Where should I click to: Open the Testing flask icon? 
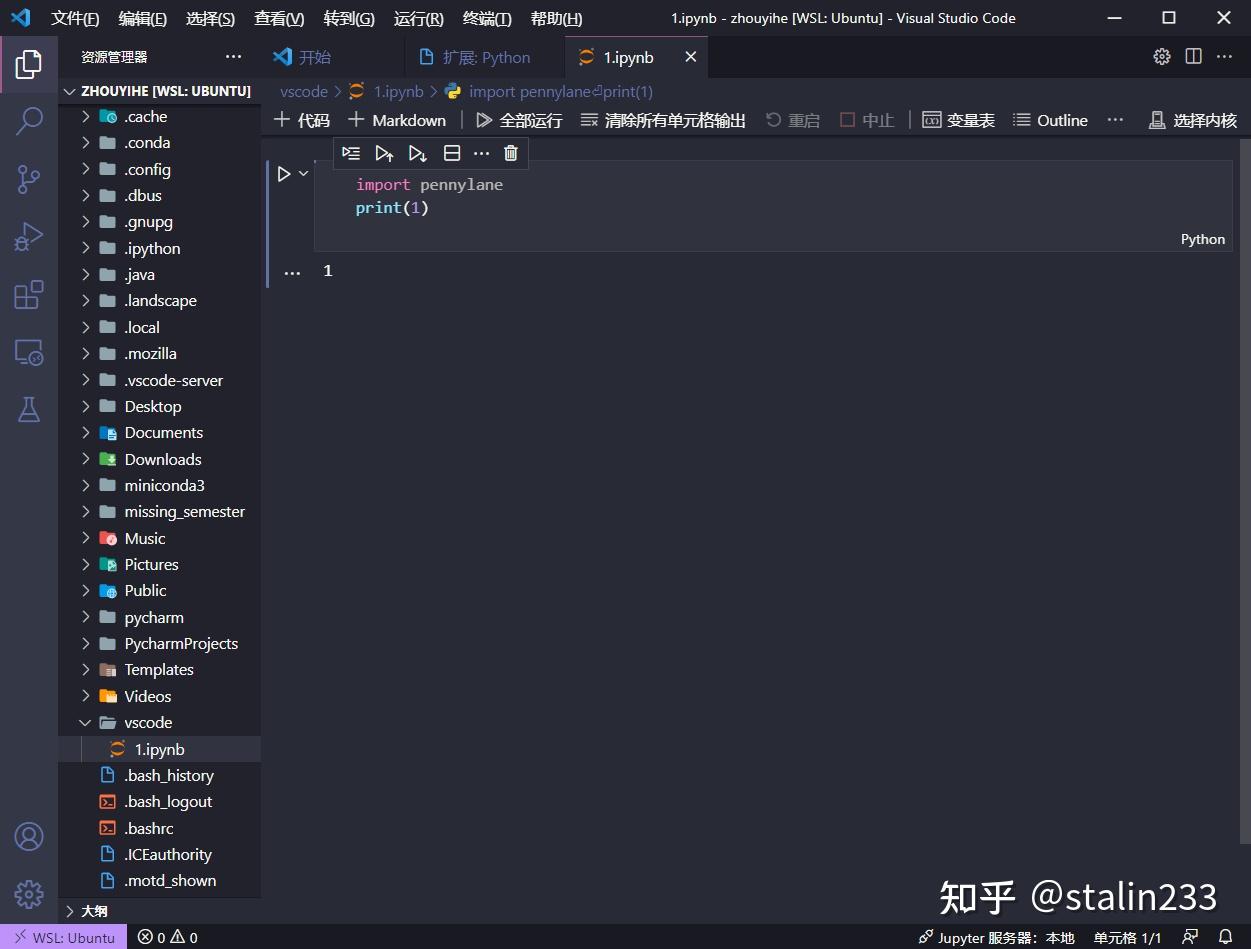point(29,409)
